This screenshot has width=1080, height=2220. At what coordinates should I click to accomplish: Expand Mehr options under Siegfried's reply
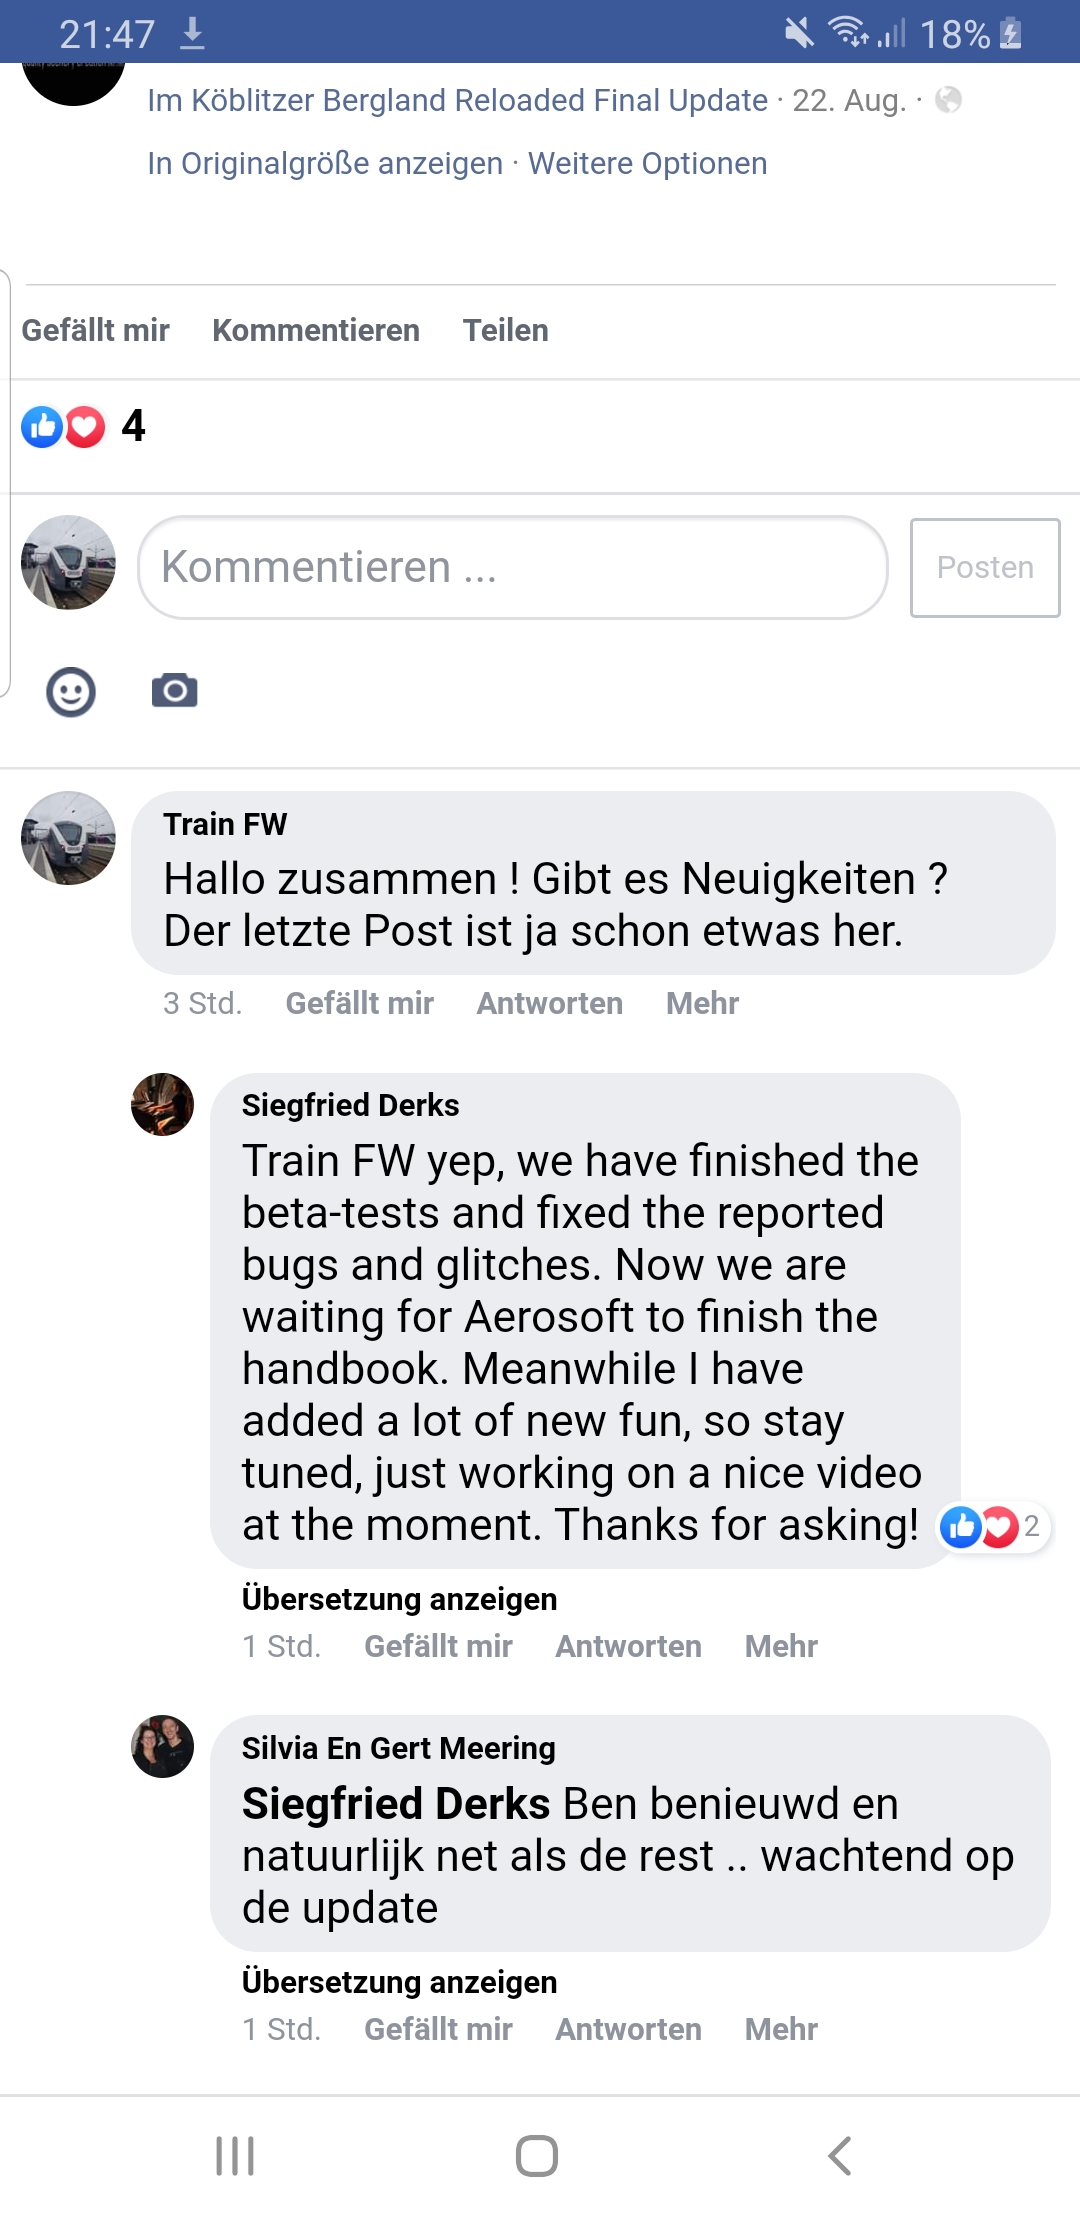781,1646
